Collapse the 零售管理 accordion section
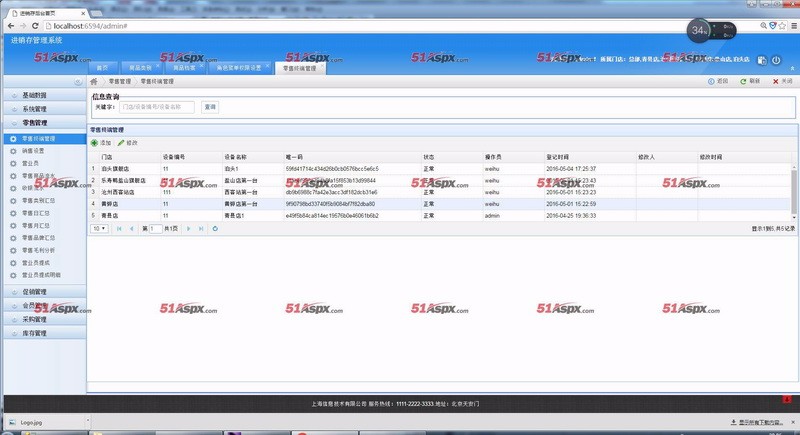The image size is (800, 435). point(44,122)
